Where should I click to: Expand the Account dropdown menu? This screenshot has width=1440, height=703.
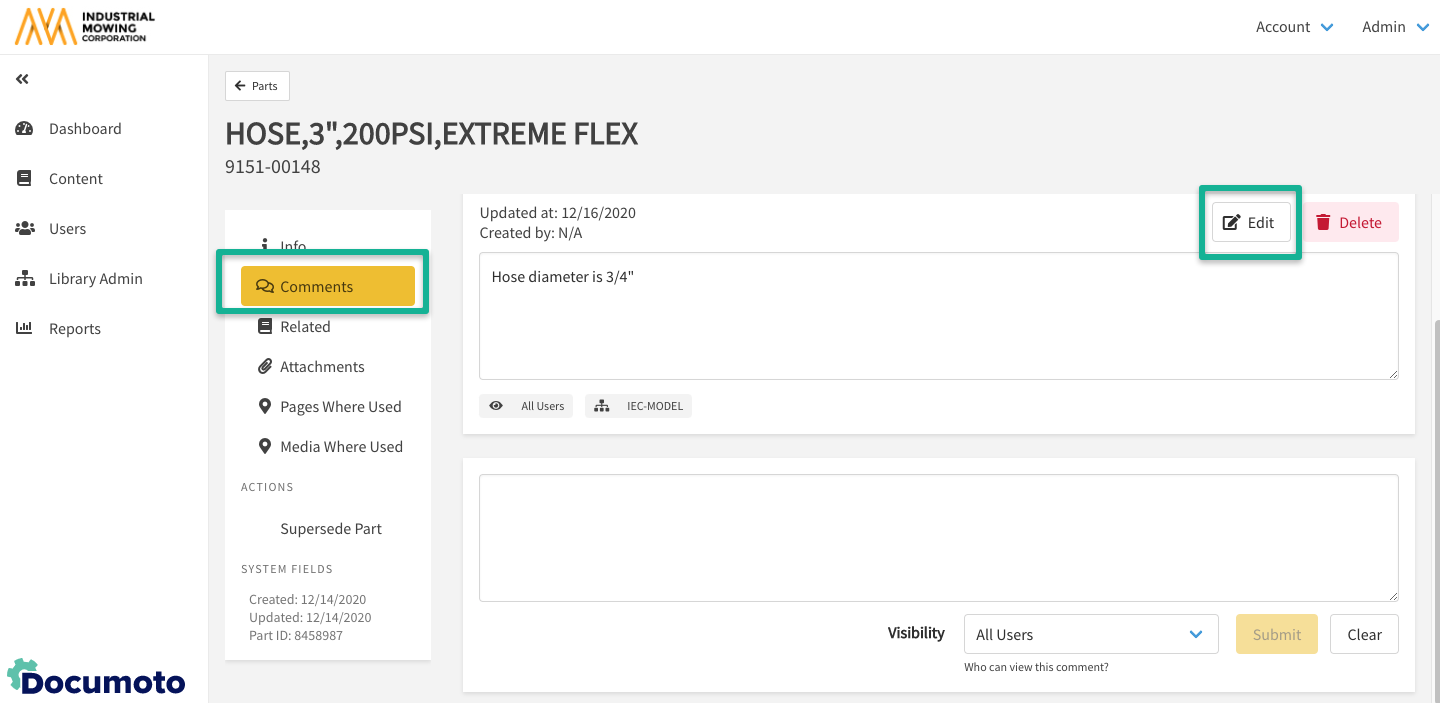click(1294, 27)
